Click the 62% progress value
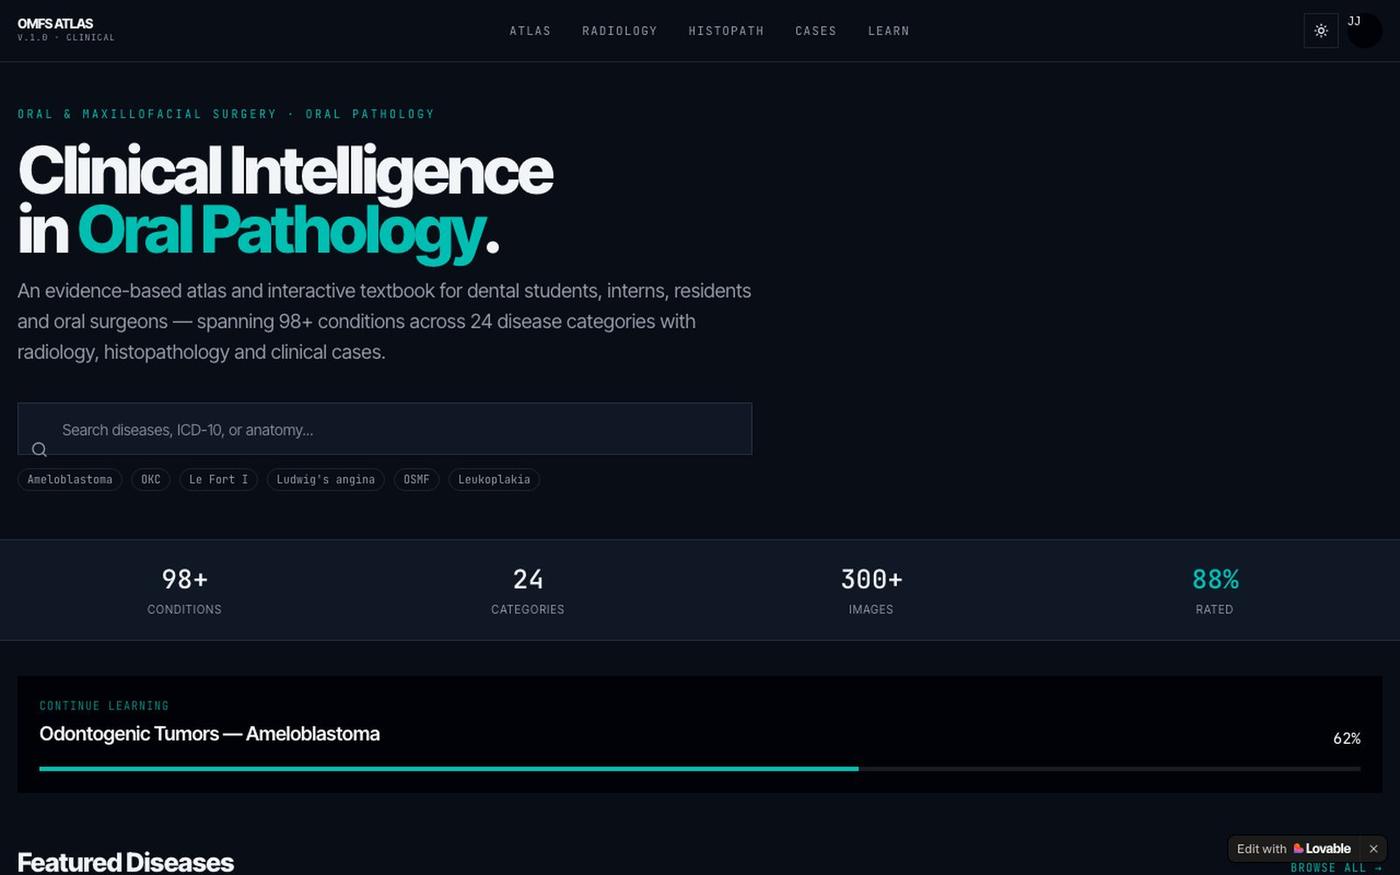The image size is (1400, 875). point(1347,739)
